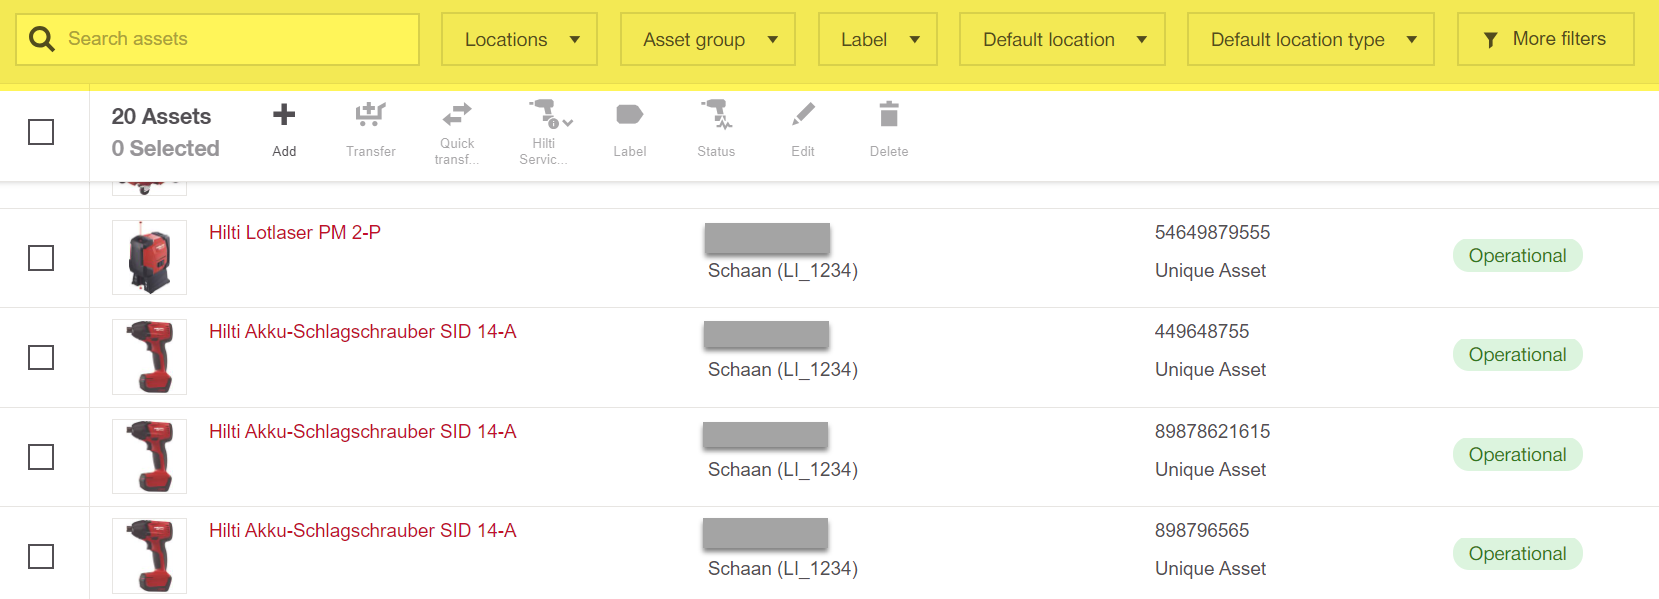Viewport: 1659px width, 599px height.
Task: Open the Hilti Lotlaser PM 2-P link
Action: tap(295, 233)
